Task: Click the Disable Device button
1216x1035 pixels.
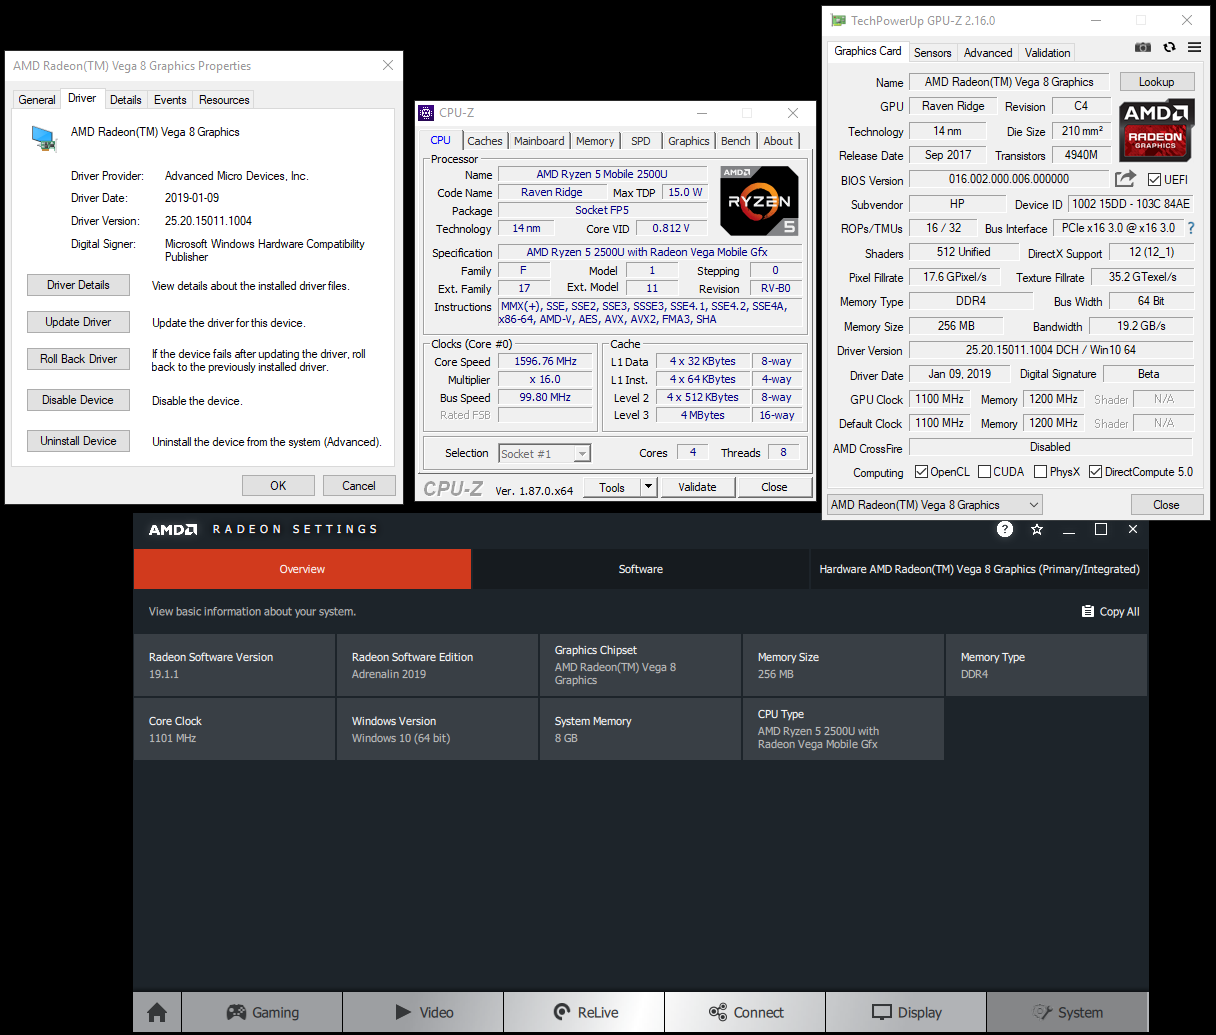Action: pyautogui.click(x=78, y=400)
